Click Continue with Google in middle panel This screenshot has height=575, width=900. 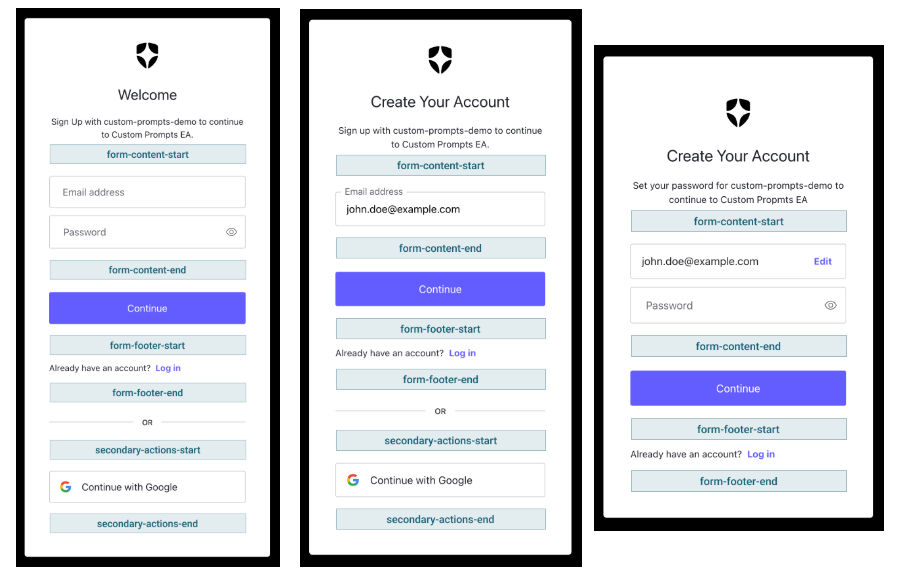point(440,480)
